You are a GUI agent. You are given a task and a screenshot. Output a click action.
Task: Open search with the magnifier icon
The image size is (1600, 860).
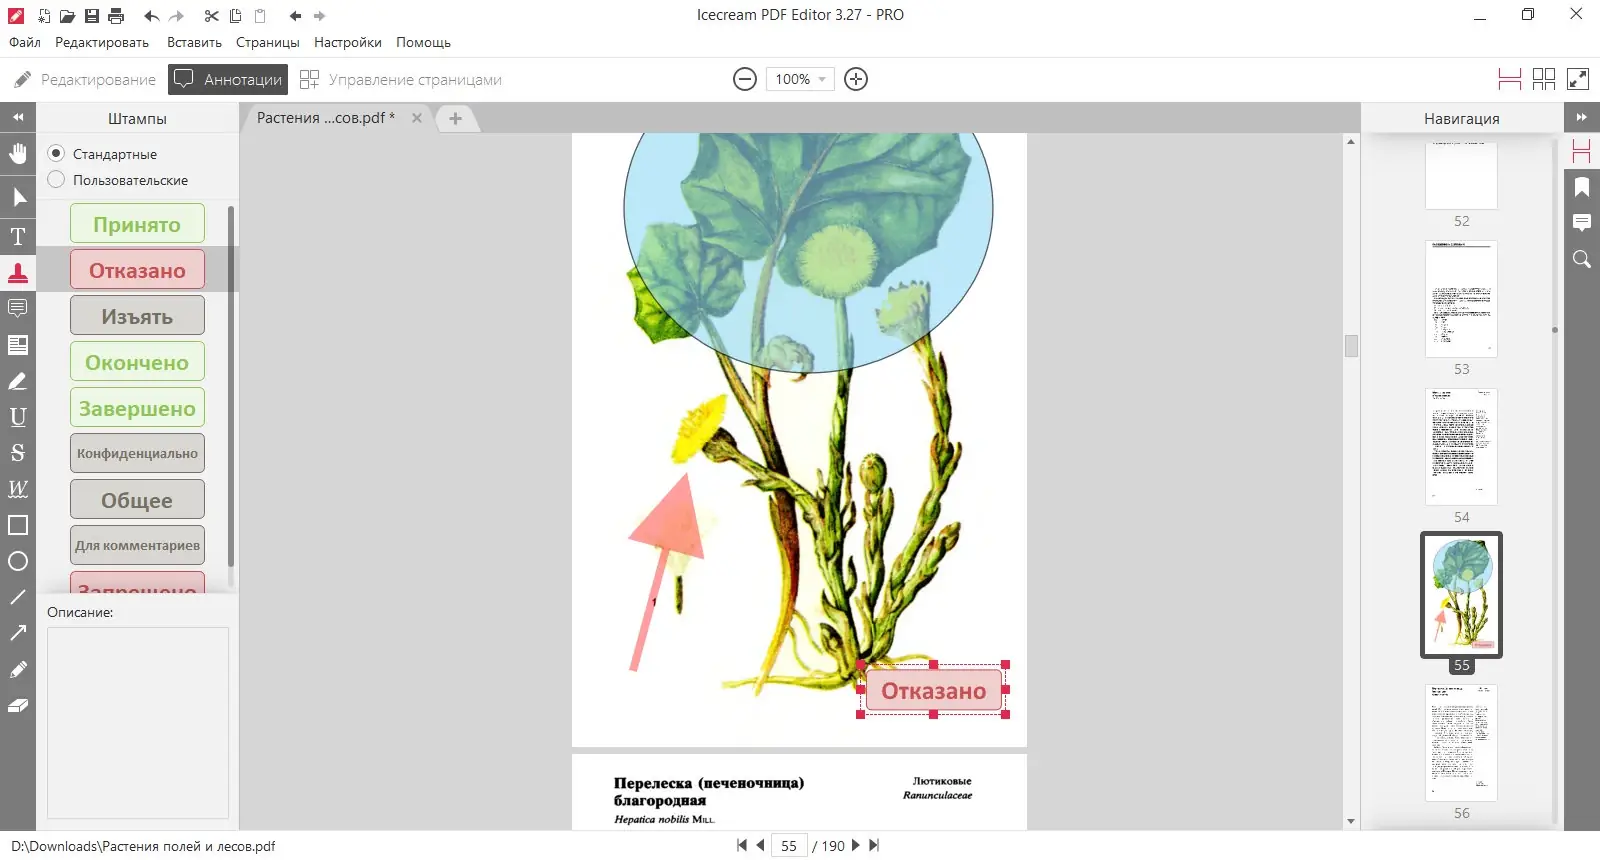tap(1582, 259)
